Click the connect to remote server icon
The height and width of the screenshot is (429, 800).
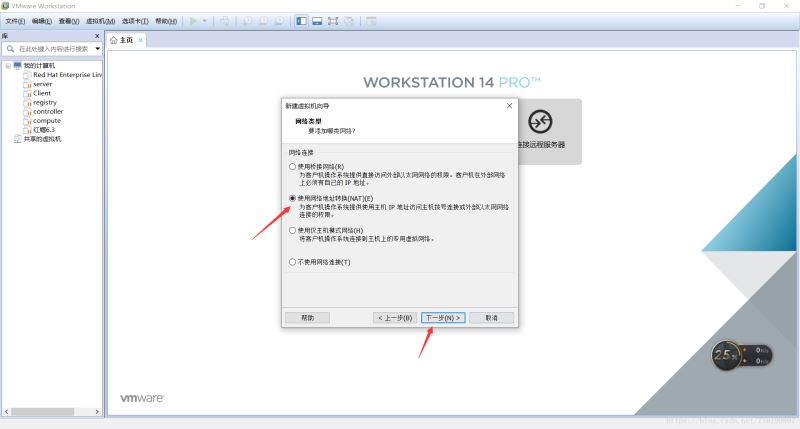(540, 122)
